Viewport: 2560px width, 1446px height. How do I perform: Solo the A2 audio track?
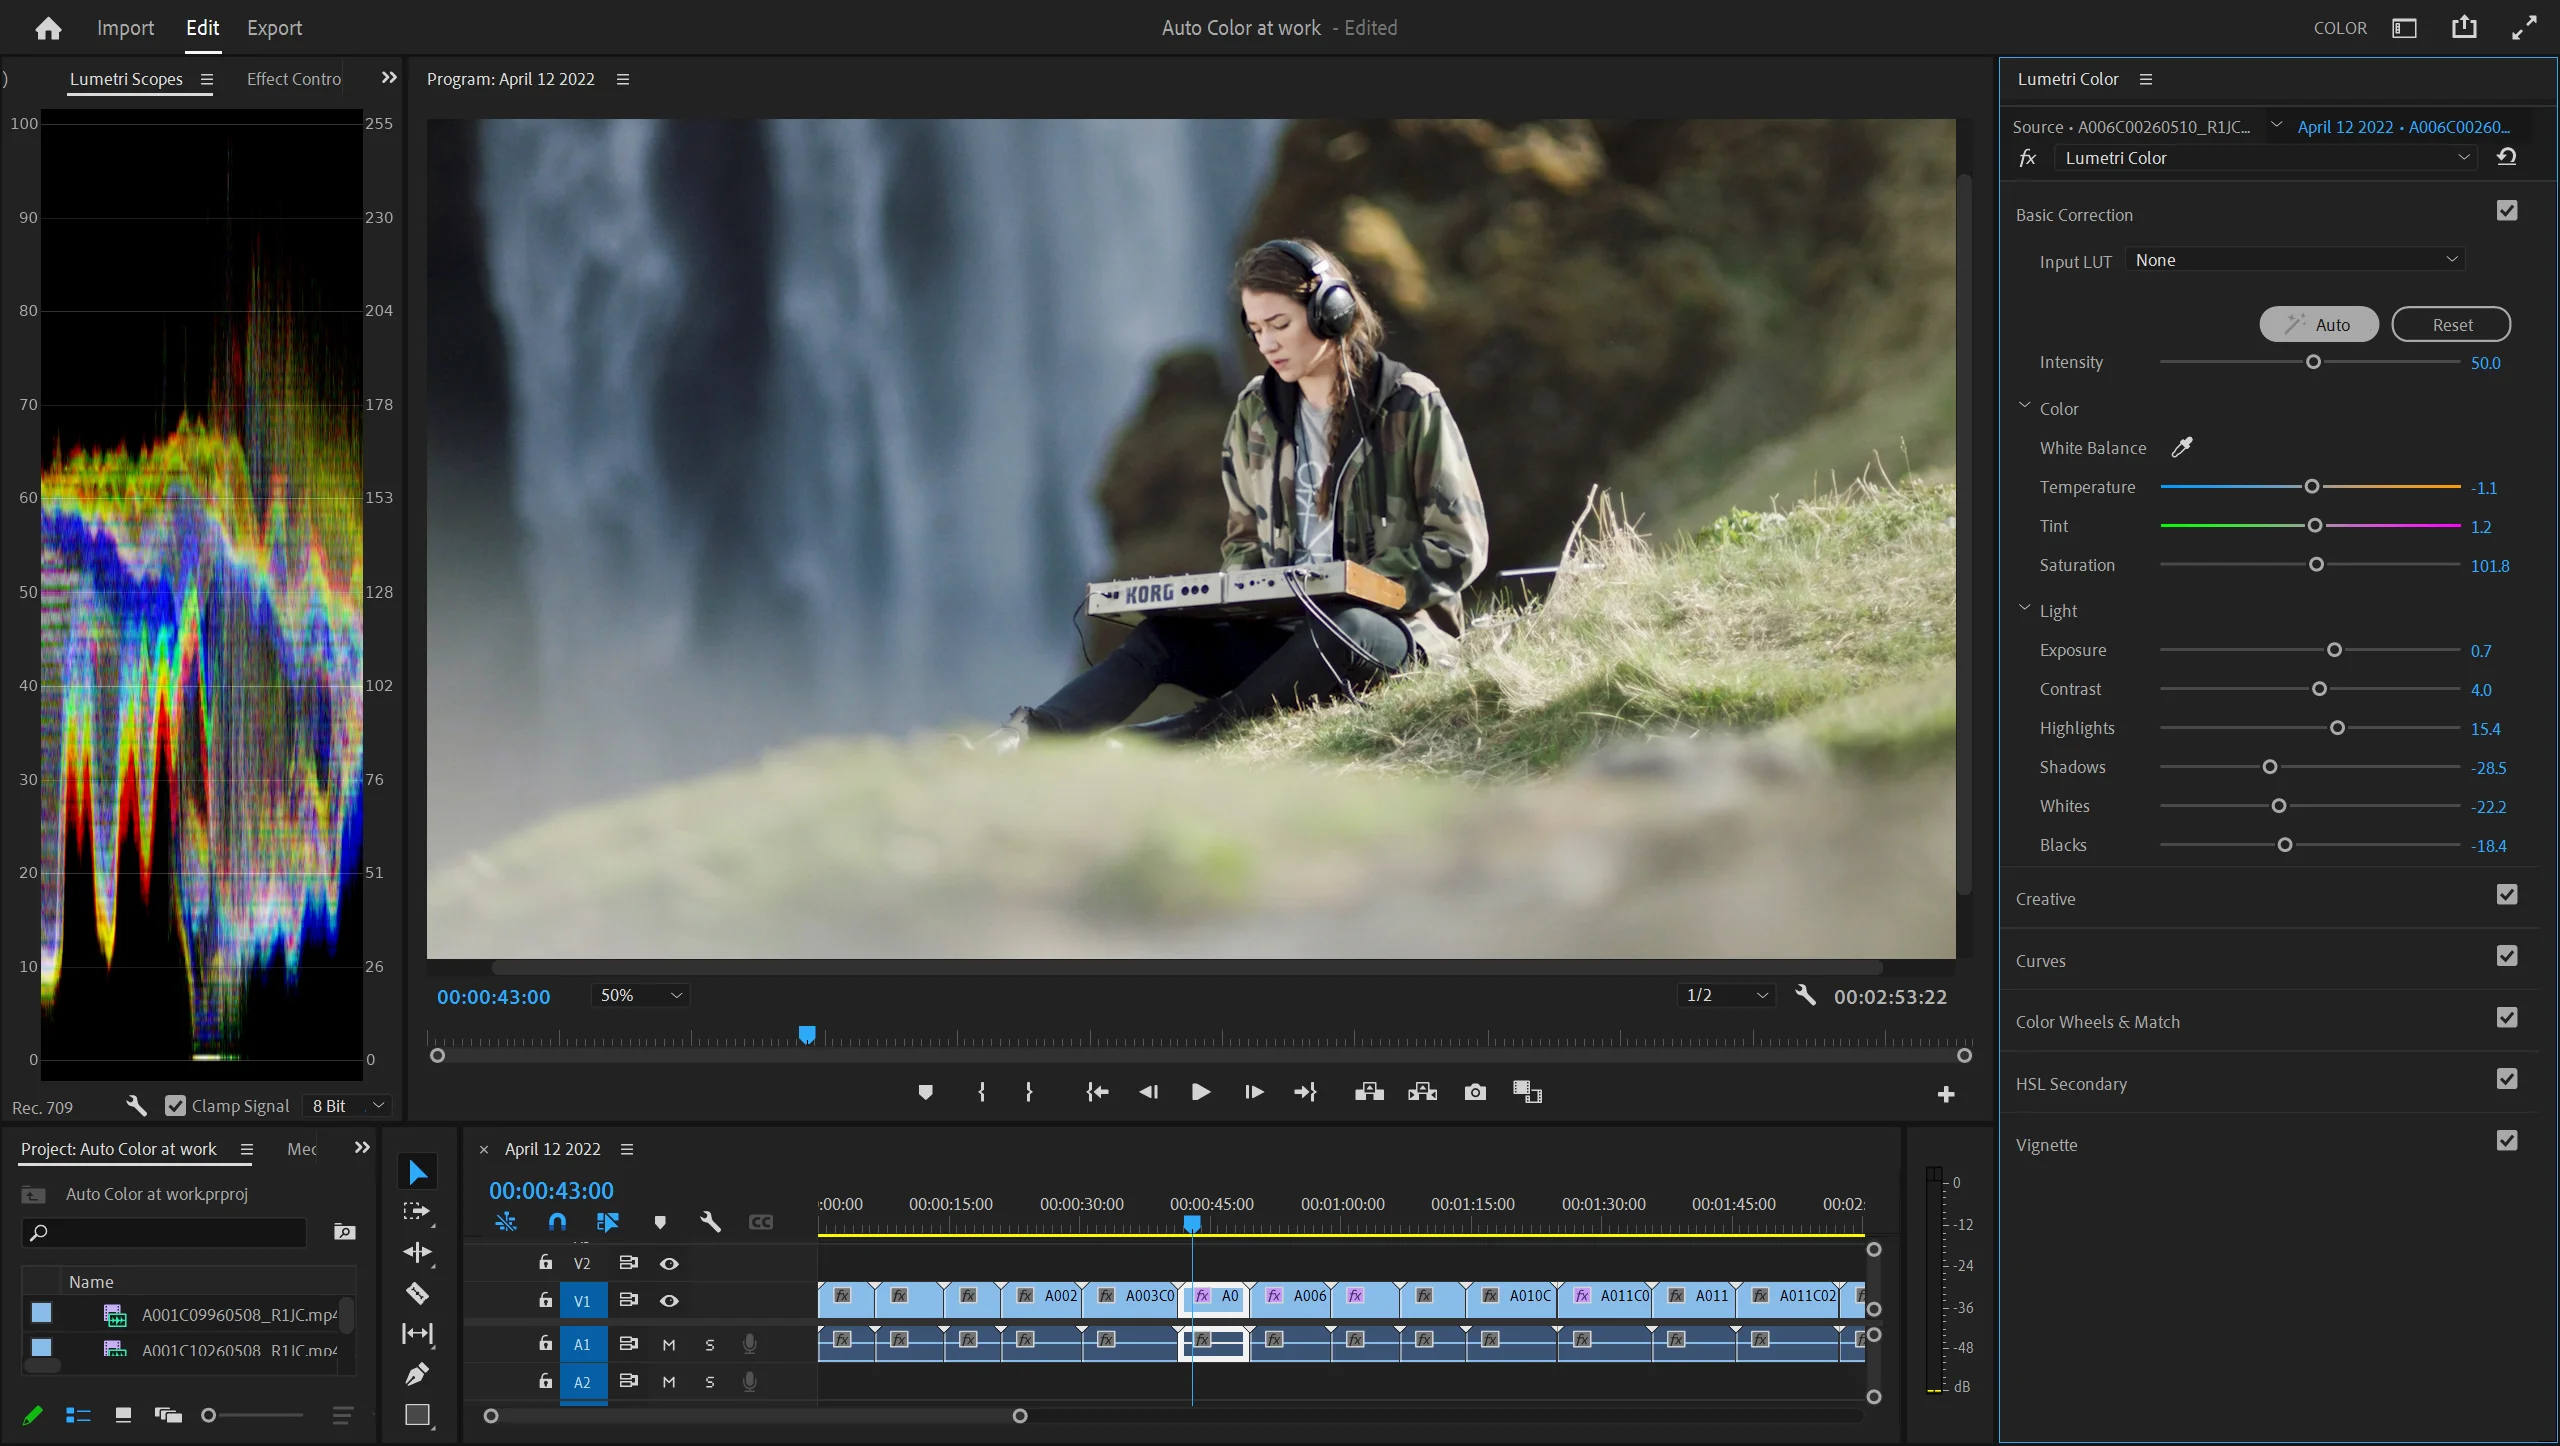pyautogui.click(x=710, y=1382)
